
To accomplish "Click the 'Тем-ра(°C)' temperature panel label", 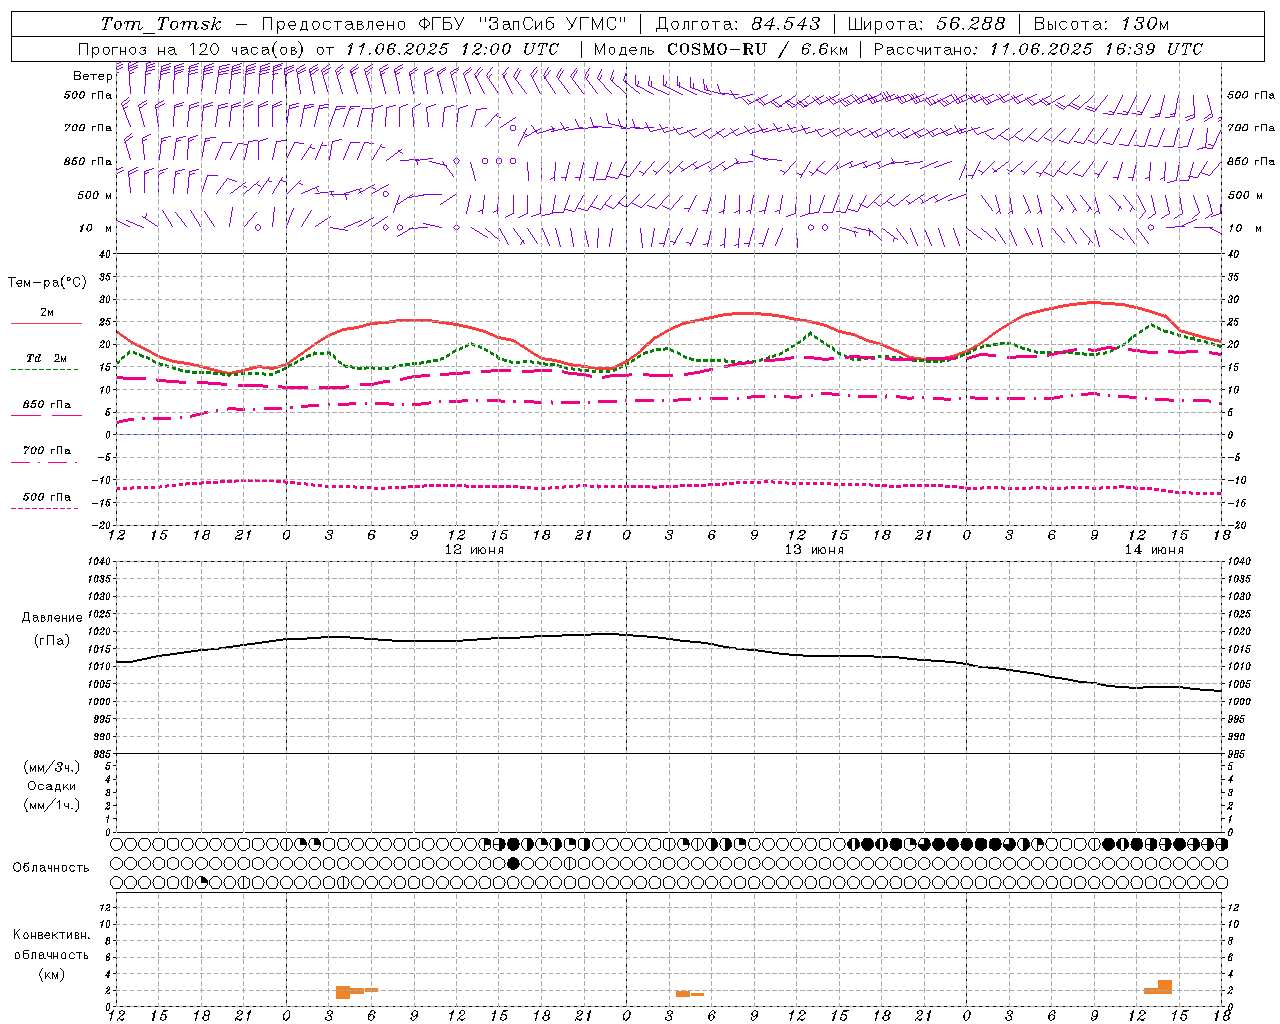I will pyautogui.click(x=47, y=283).
